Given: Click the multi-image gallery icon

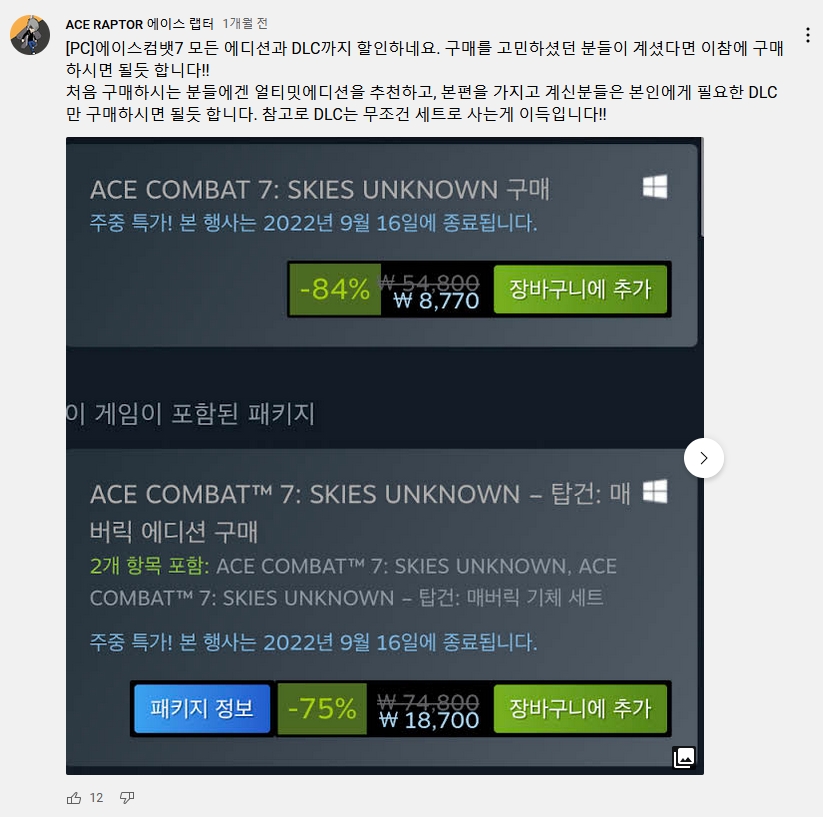Looking at the screenshot, I should 684,757.
